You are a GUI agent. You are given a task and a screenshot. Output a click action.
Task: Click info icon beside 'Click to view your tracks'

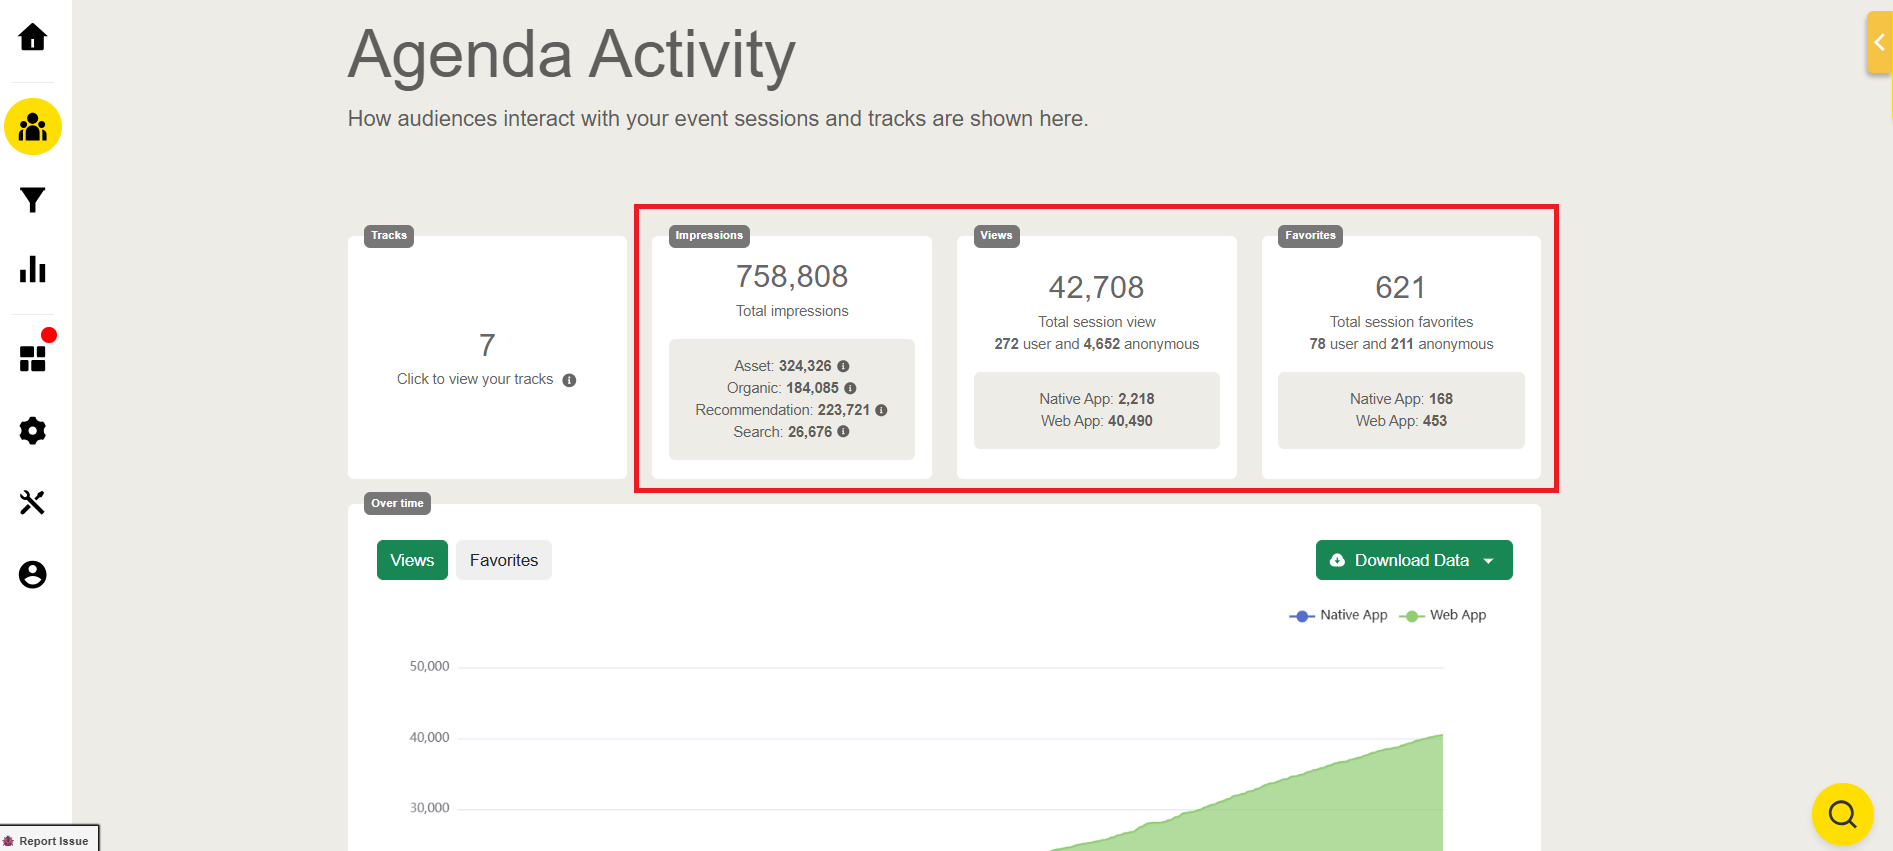[x=569, y=380]
